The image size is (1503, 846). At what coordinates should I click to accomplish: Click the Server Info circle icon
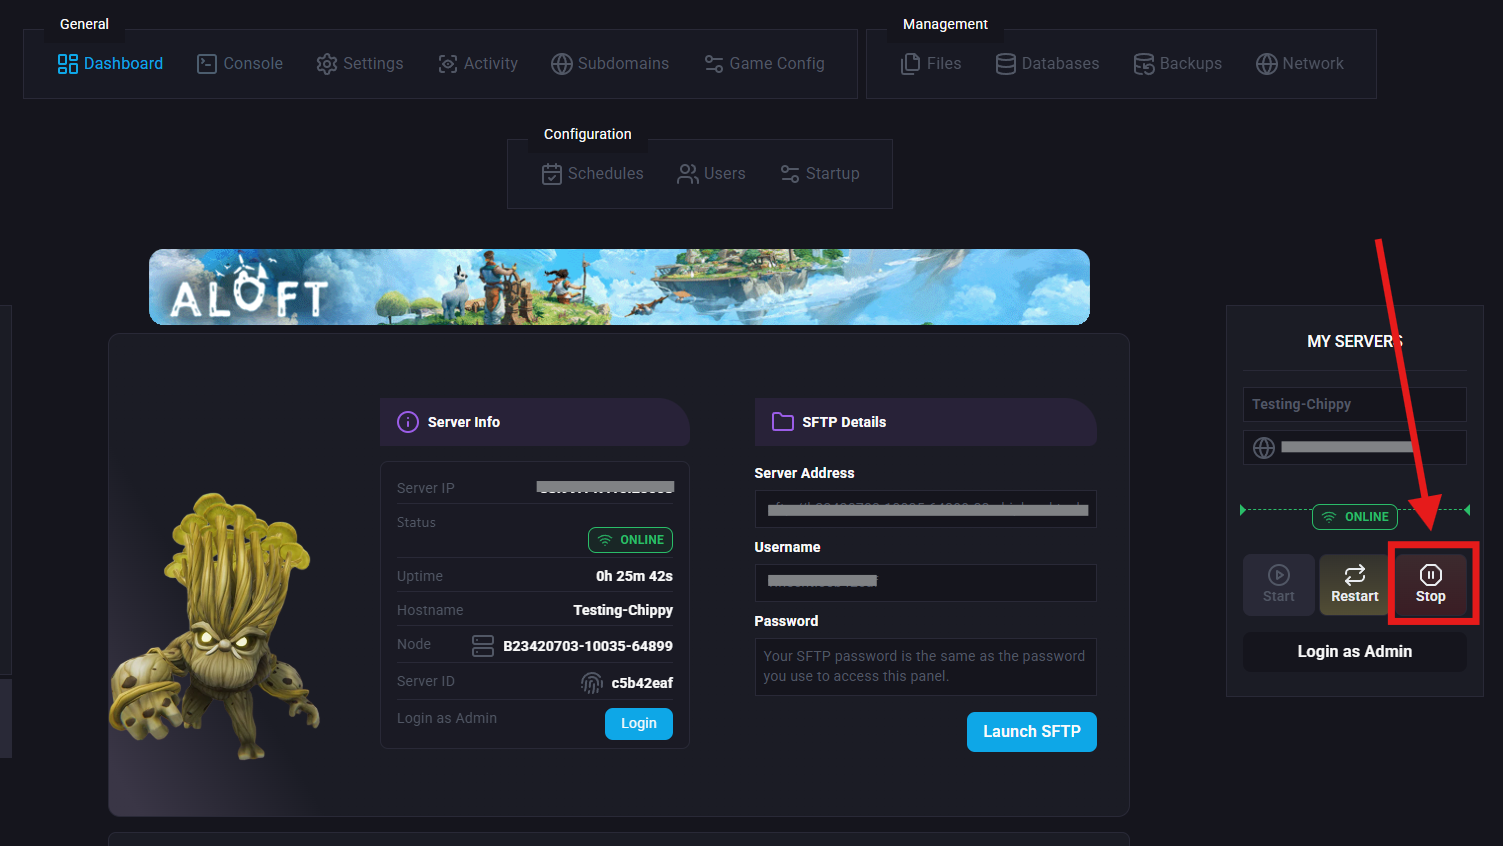coord(408,422)
